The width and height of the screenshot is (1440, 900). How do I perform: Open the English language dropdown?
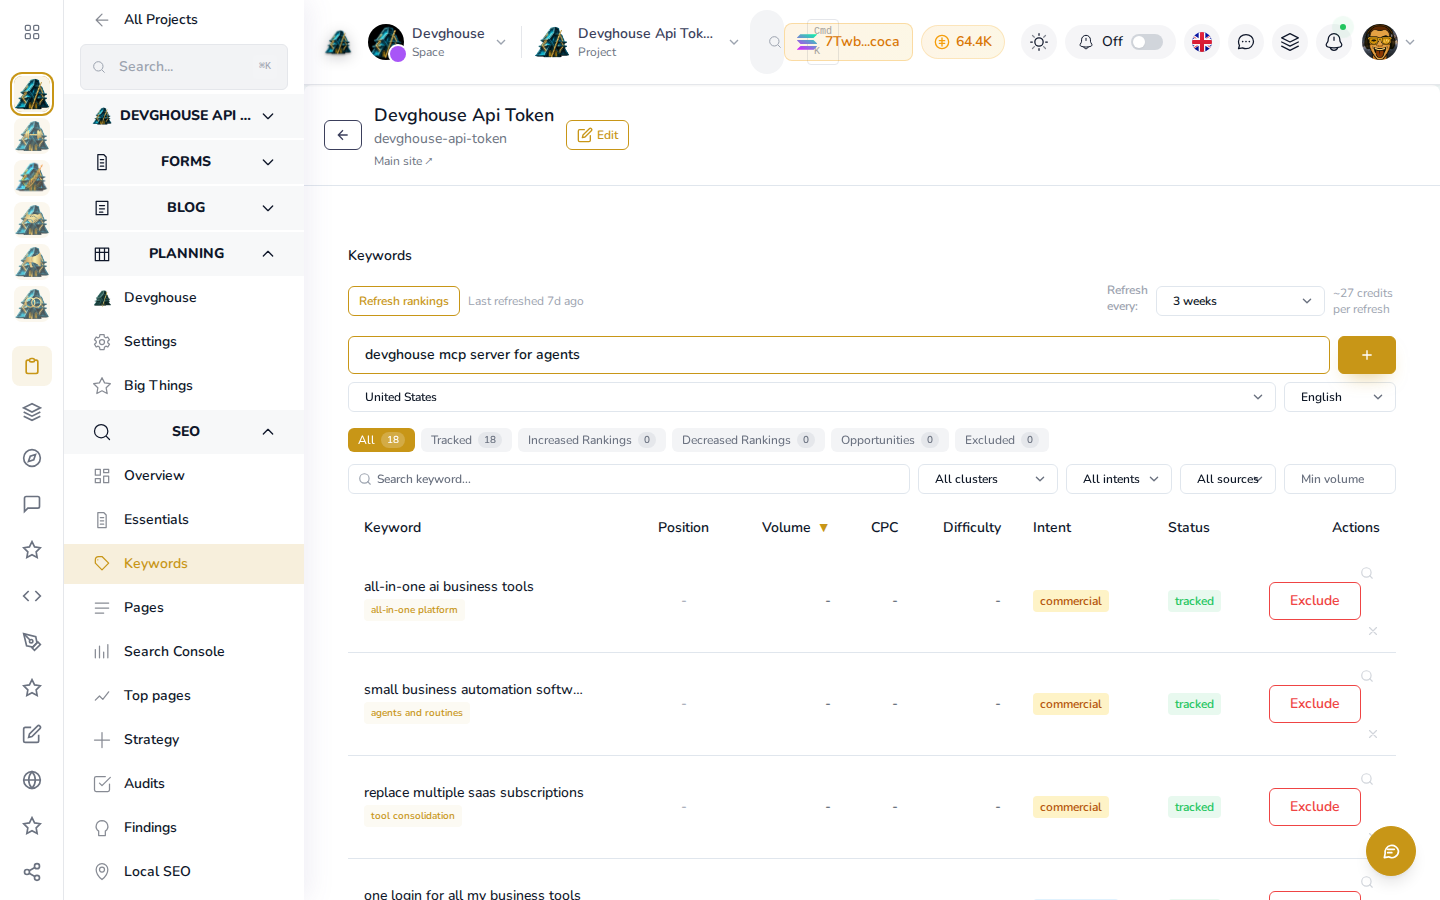coord(1340,397)
